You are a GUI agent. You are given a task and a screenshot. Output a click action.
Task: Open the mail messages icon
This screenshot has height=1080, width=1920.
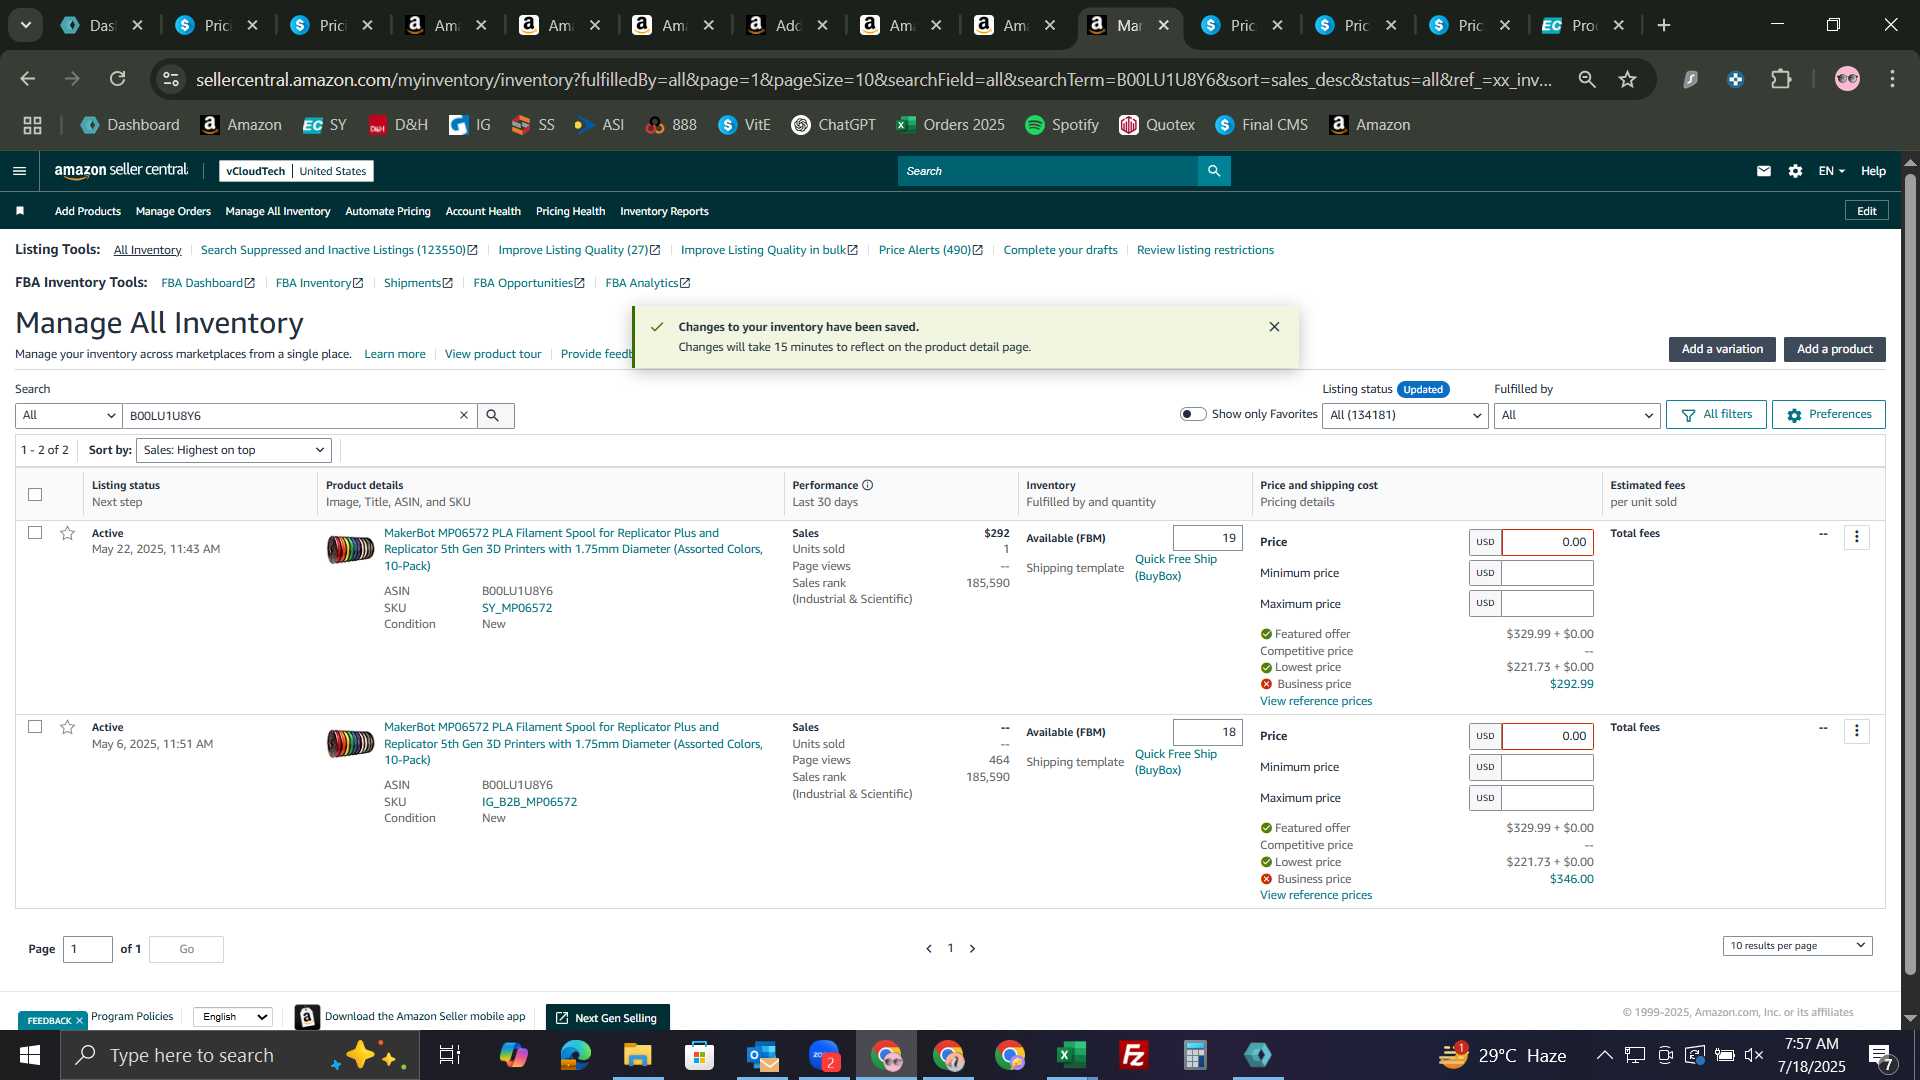click(1764, 171)
